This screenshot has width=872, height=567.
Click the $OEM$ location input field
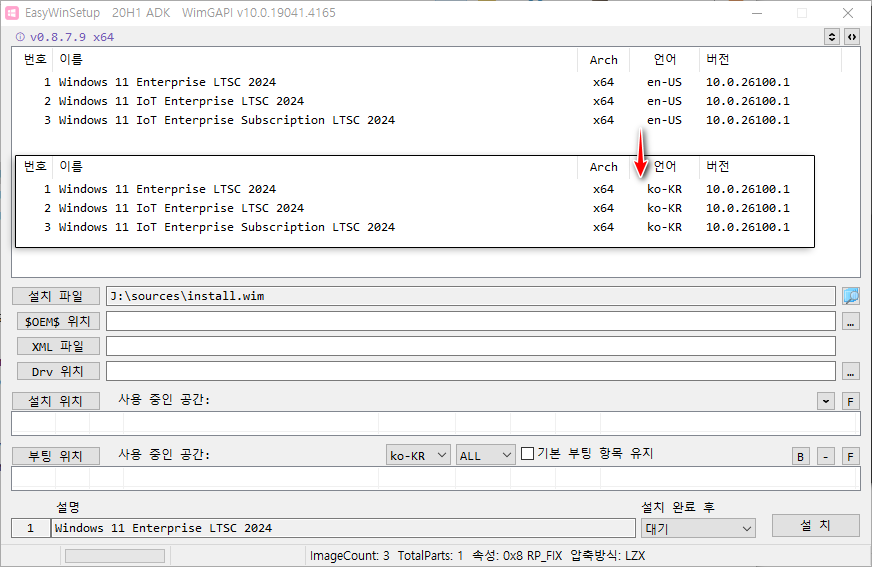click(470, 321)
